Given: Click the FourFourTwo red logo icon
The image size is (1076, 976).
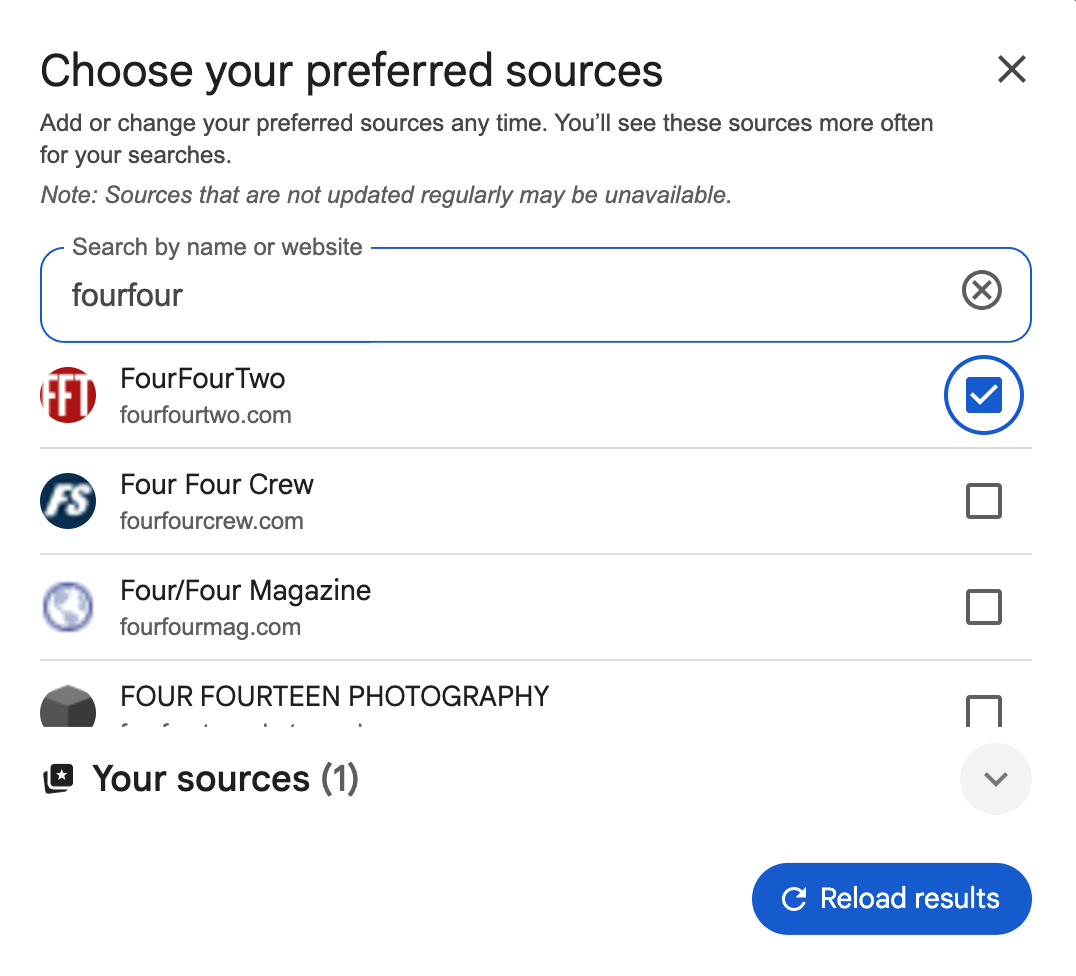Looking at the screenshot, I should click(x=68, y=395).
